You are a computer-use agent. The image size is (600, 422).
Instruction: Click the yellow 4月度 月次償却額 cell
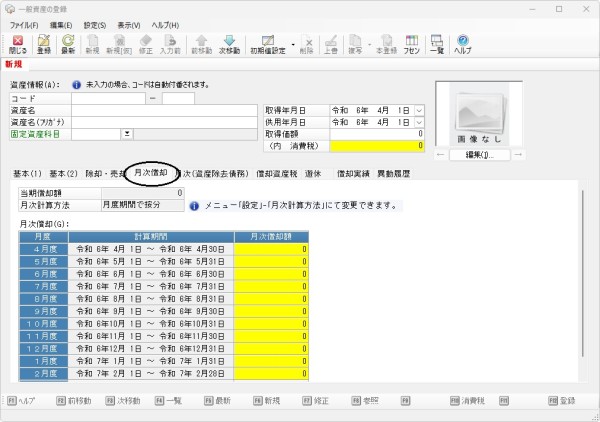point(272,248)
